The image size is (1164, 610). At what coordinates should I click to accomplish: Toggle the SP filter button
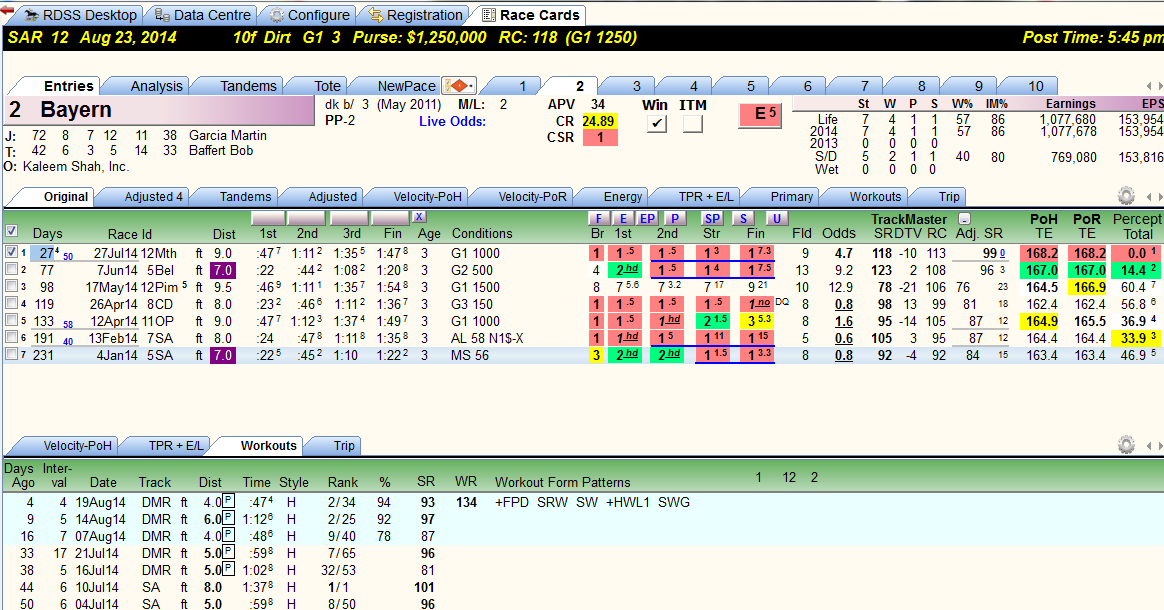[712, 218]
